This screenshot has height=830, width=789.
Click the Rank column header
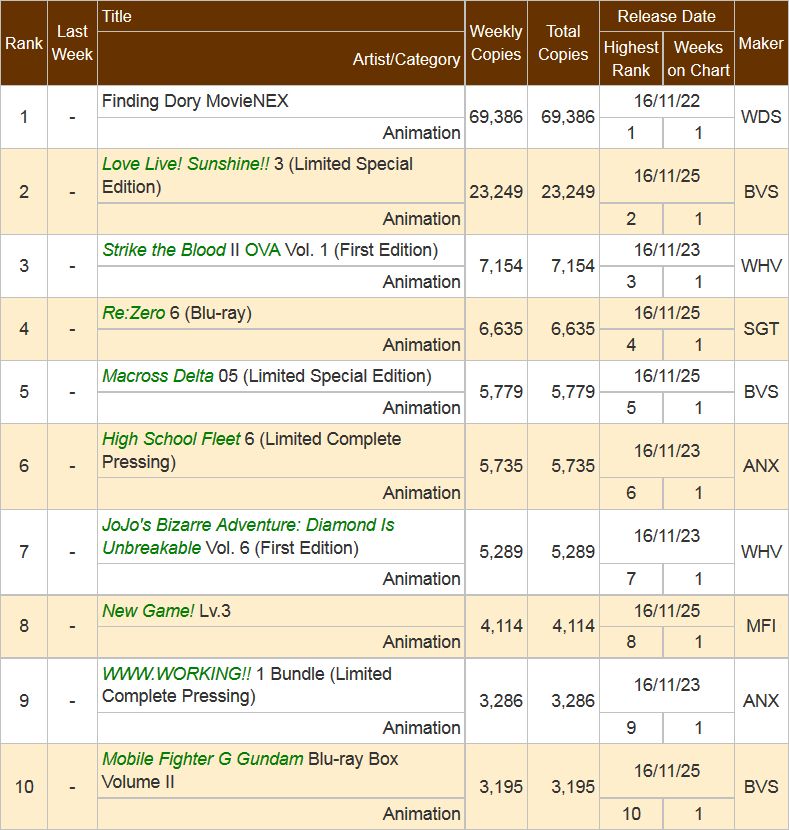click(24, 43)
